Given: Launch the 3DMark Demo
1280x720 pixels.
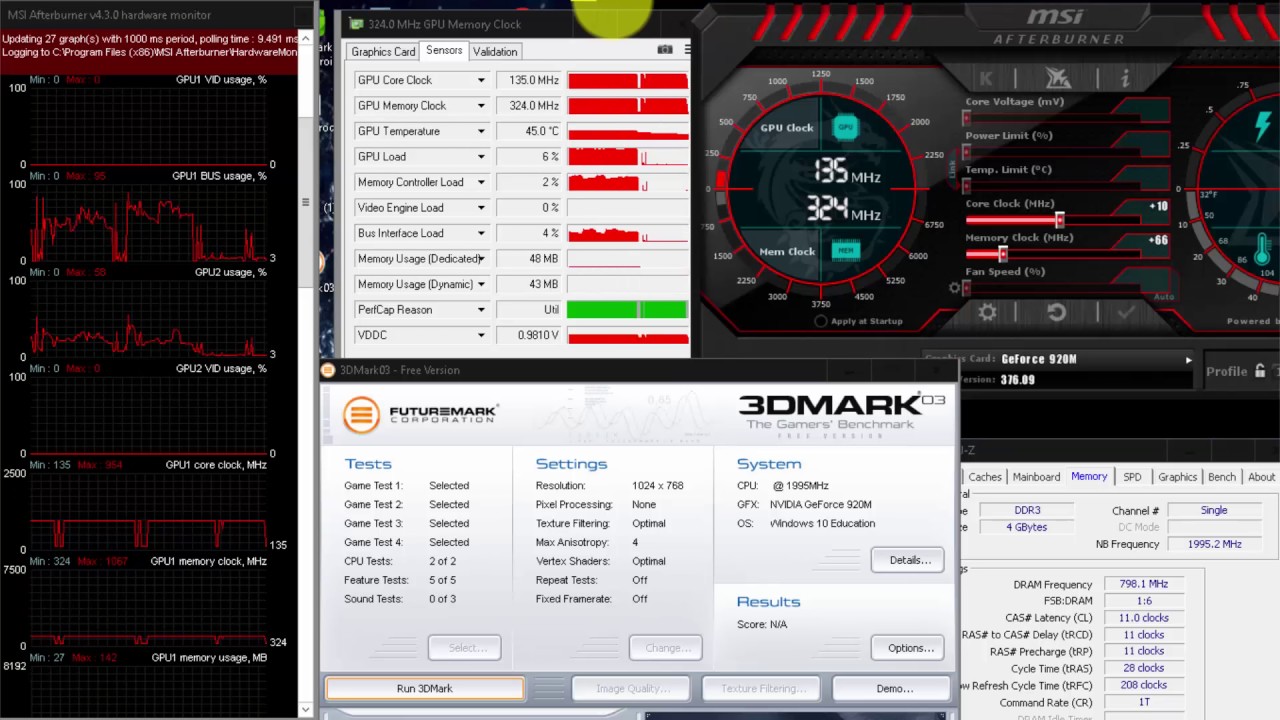Looking at the screenshot, I should [x=894, y=688].
